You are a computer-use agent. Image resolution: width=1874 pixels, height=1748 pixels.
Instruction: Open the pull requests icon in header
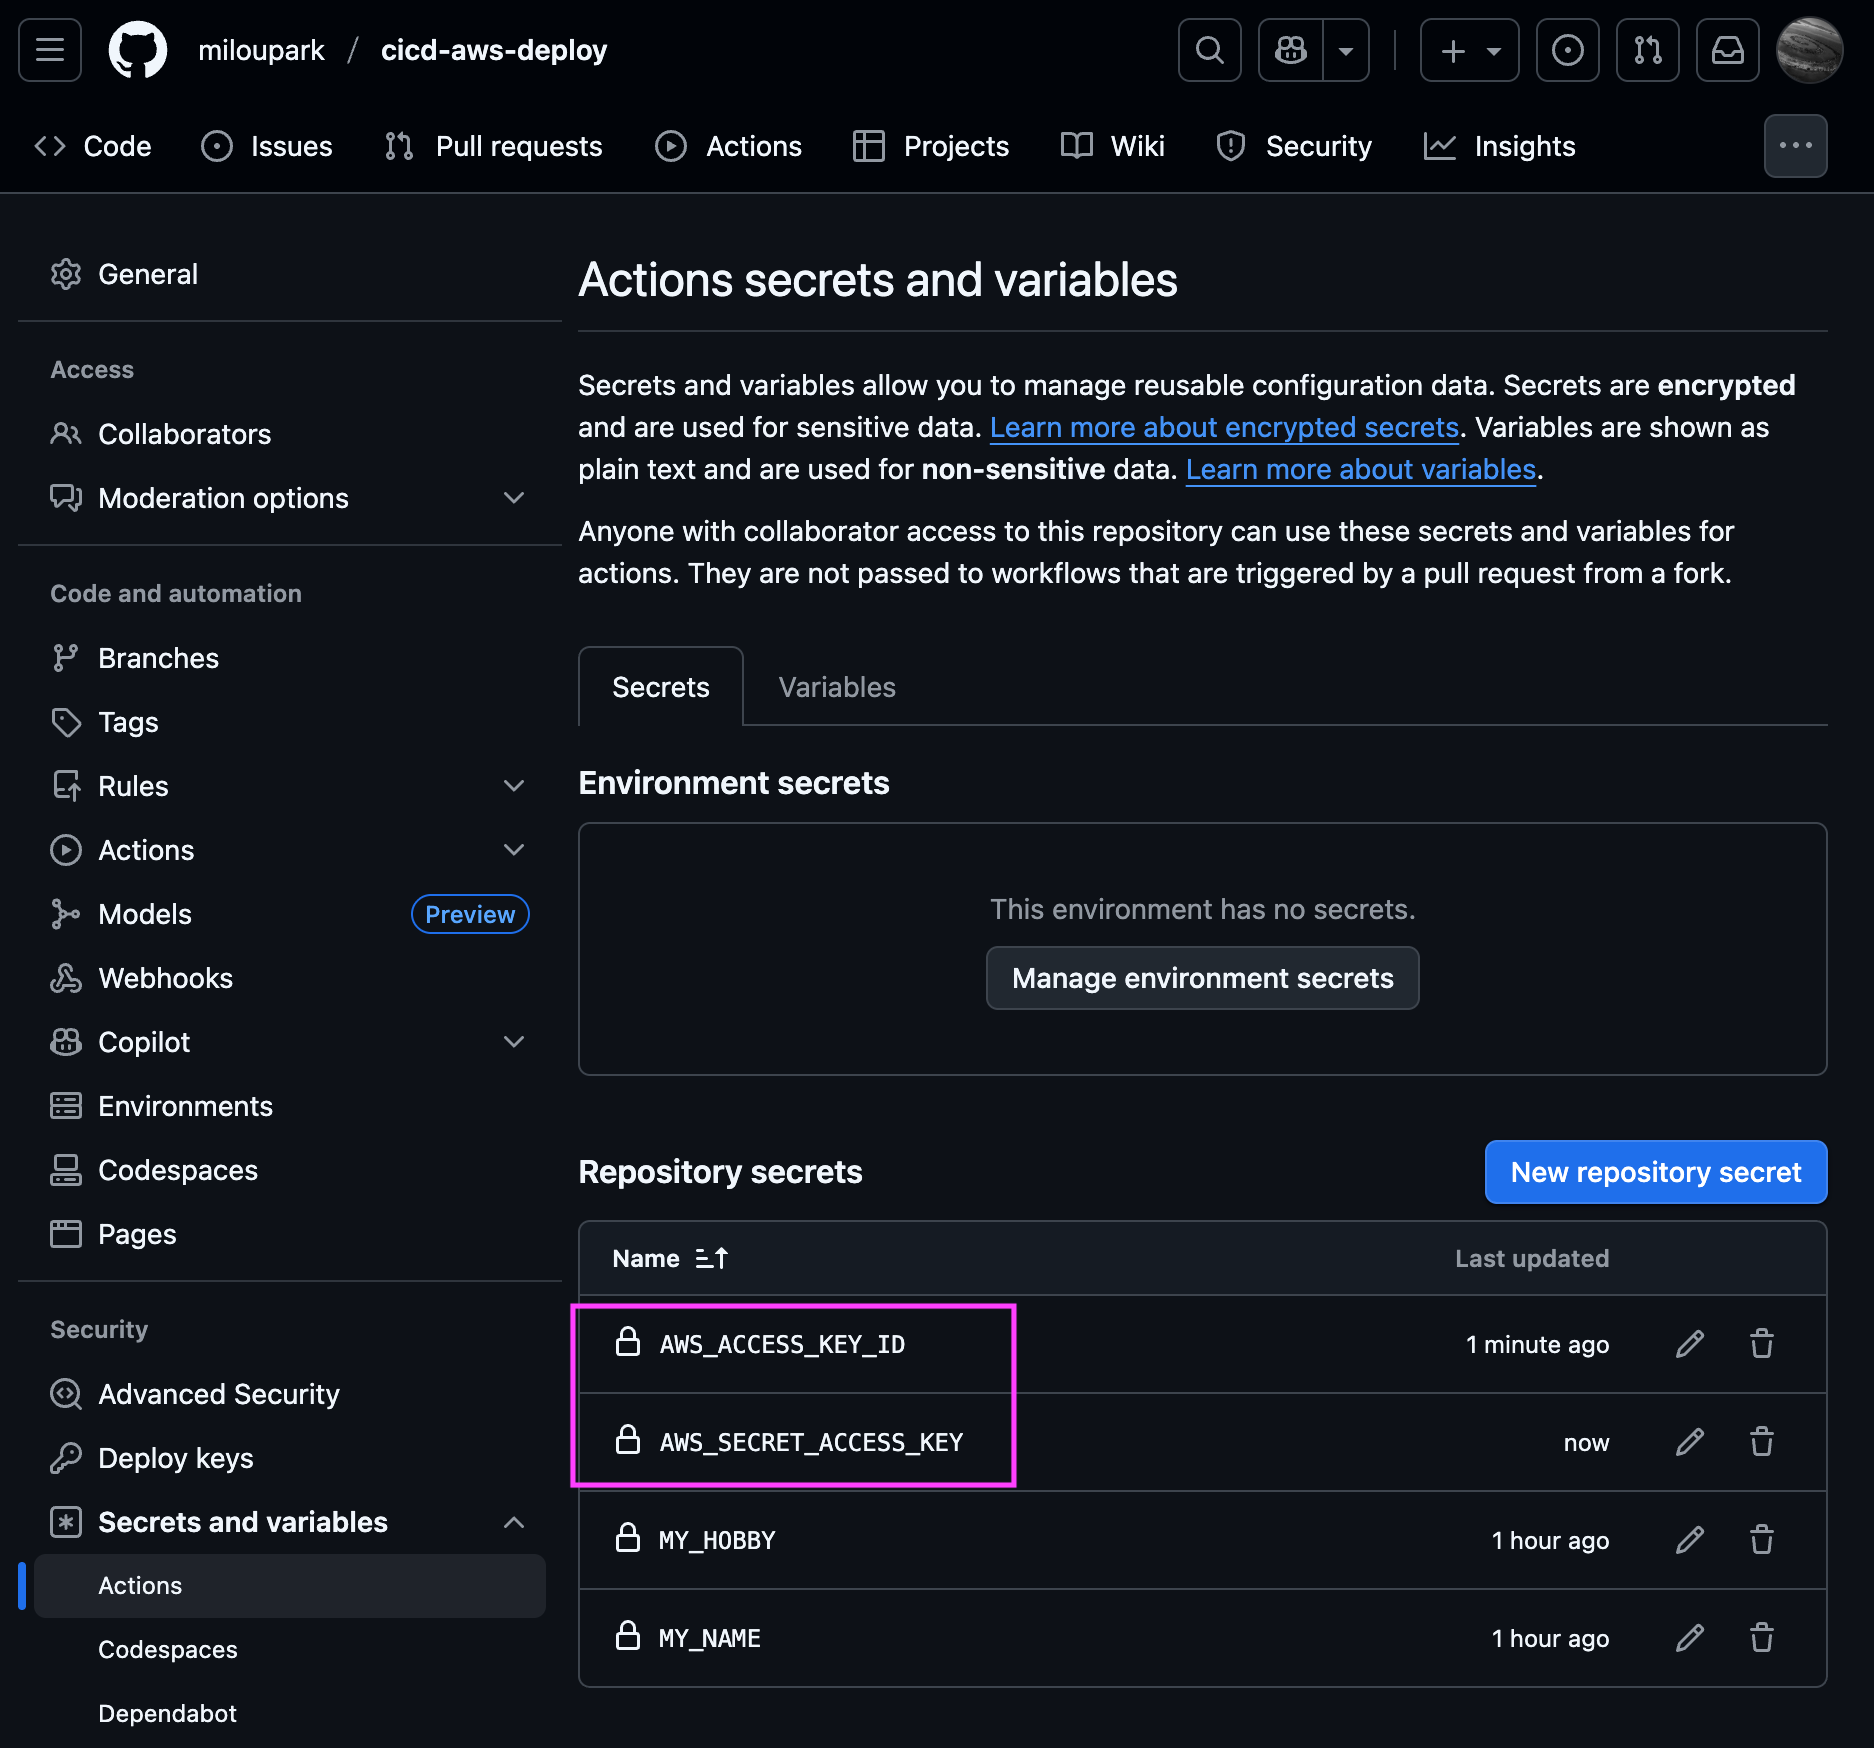[x=1647, y=50]
